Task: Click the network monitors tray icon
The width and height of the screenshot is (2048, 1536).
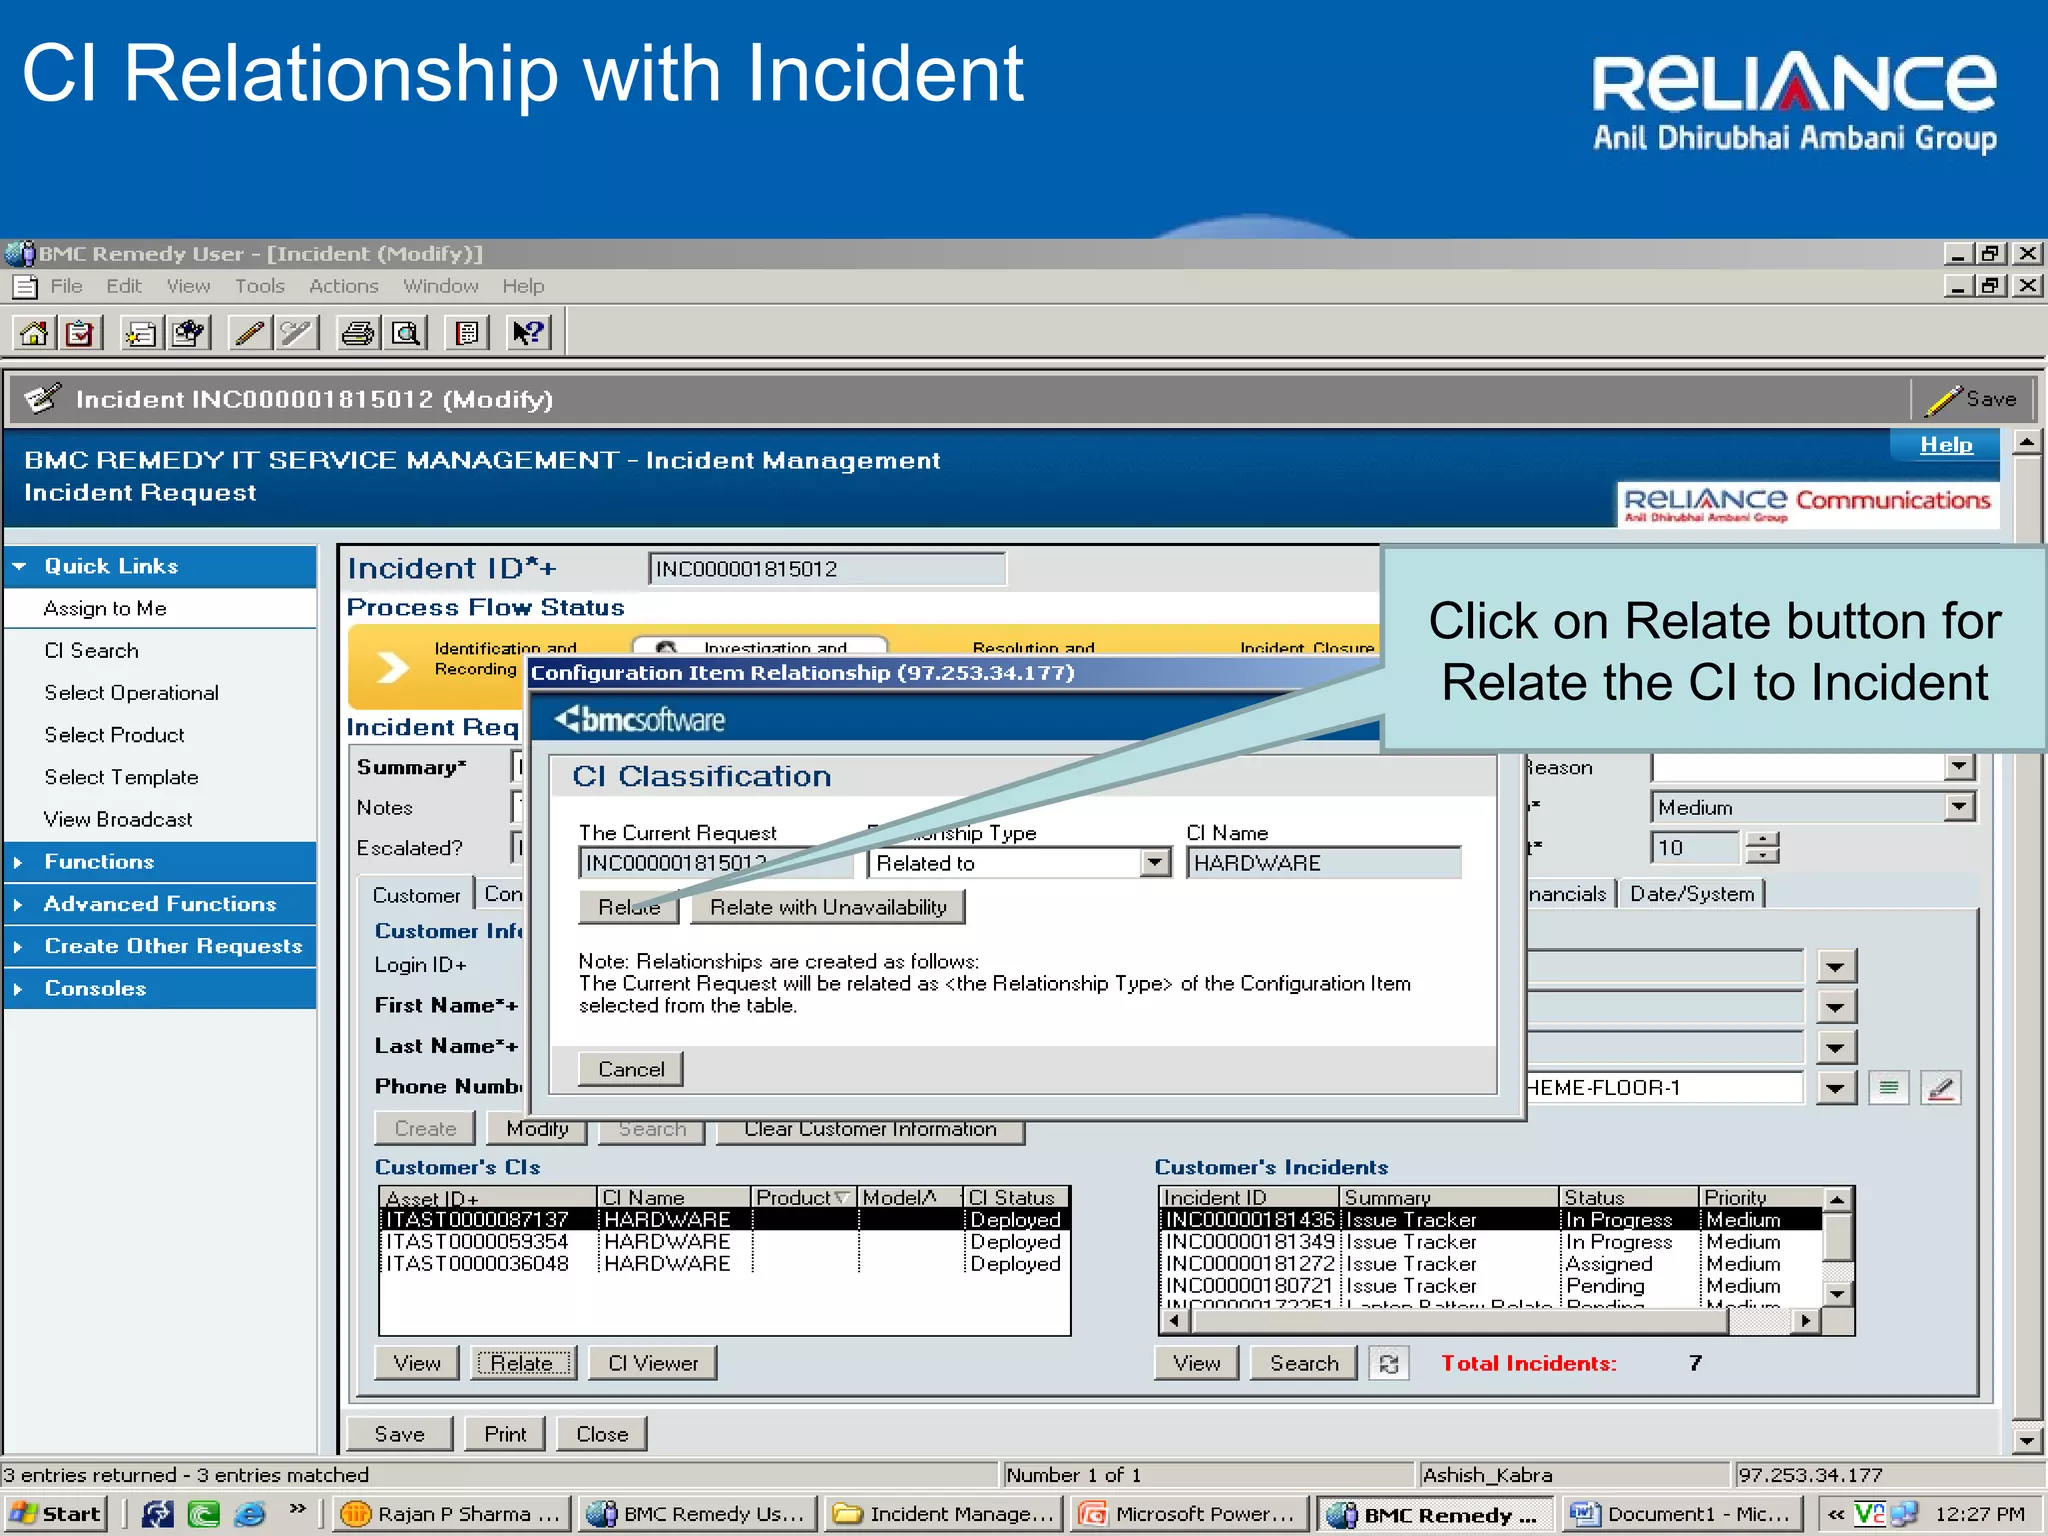Action: [1903, 1514]
